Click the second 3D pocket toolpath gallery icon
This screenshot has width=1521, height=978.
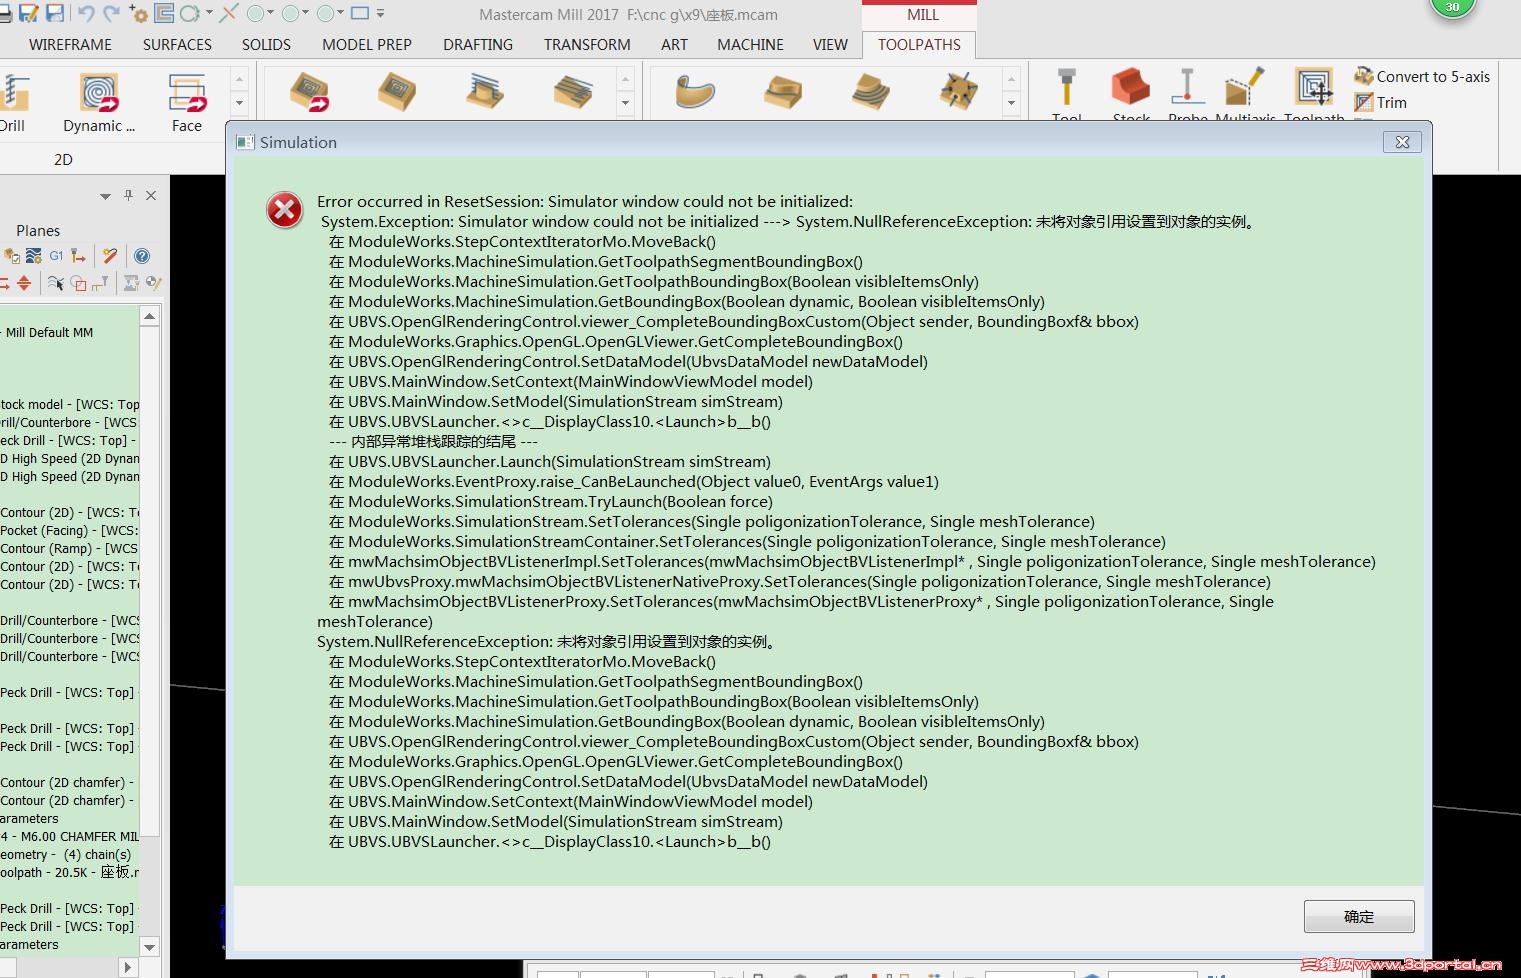coord(397,92)
